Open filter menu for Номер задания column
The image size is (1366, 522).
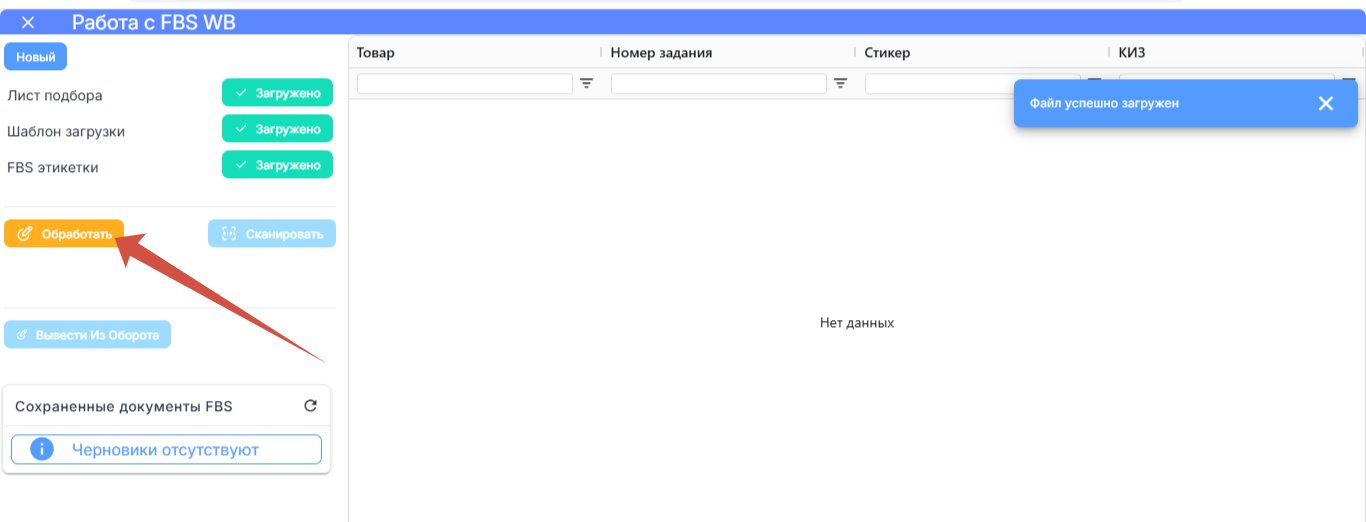(x=841, y=84)
